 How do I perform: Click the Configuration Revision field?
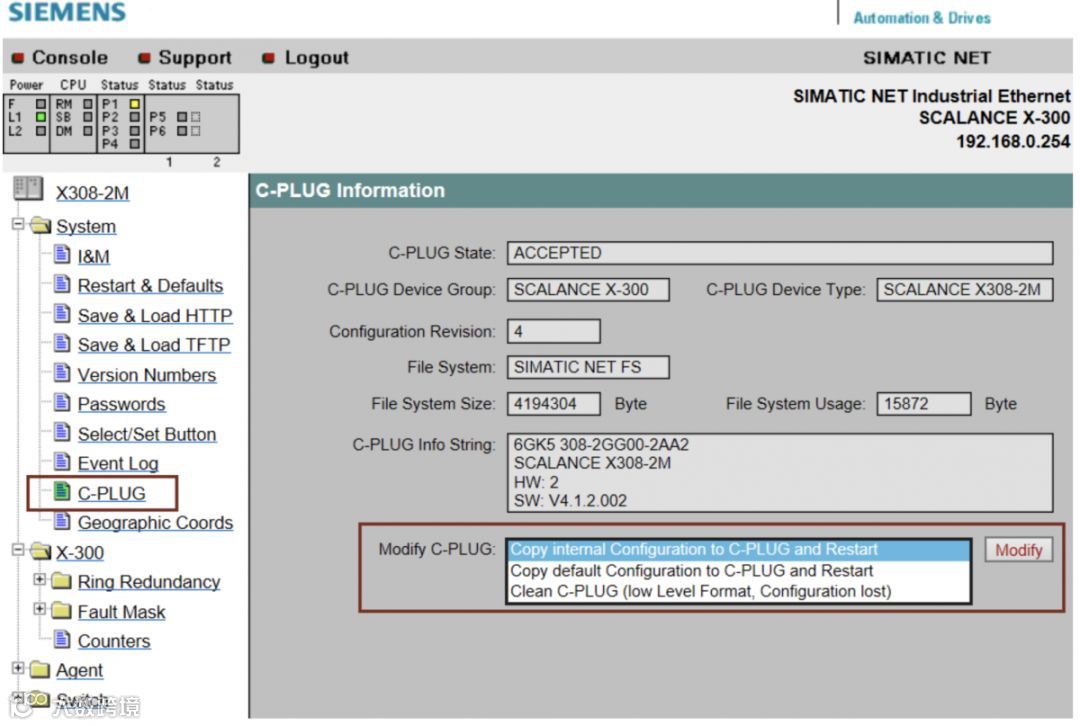click(x=554, y=331)
